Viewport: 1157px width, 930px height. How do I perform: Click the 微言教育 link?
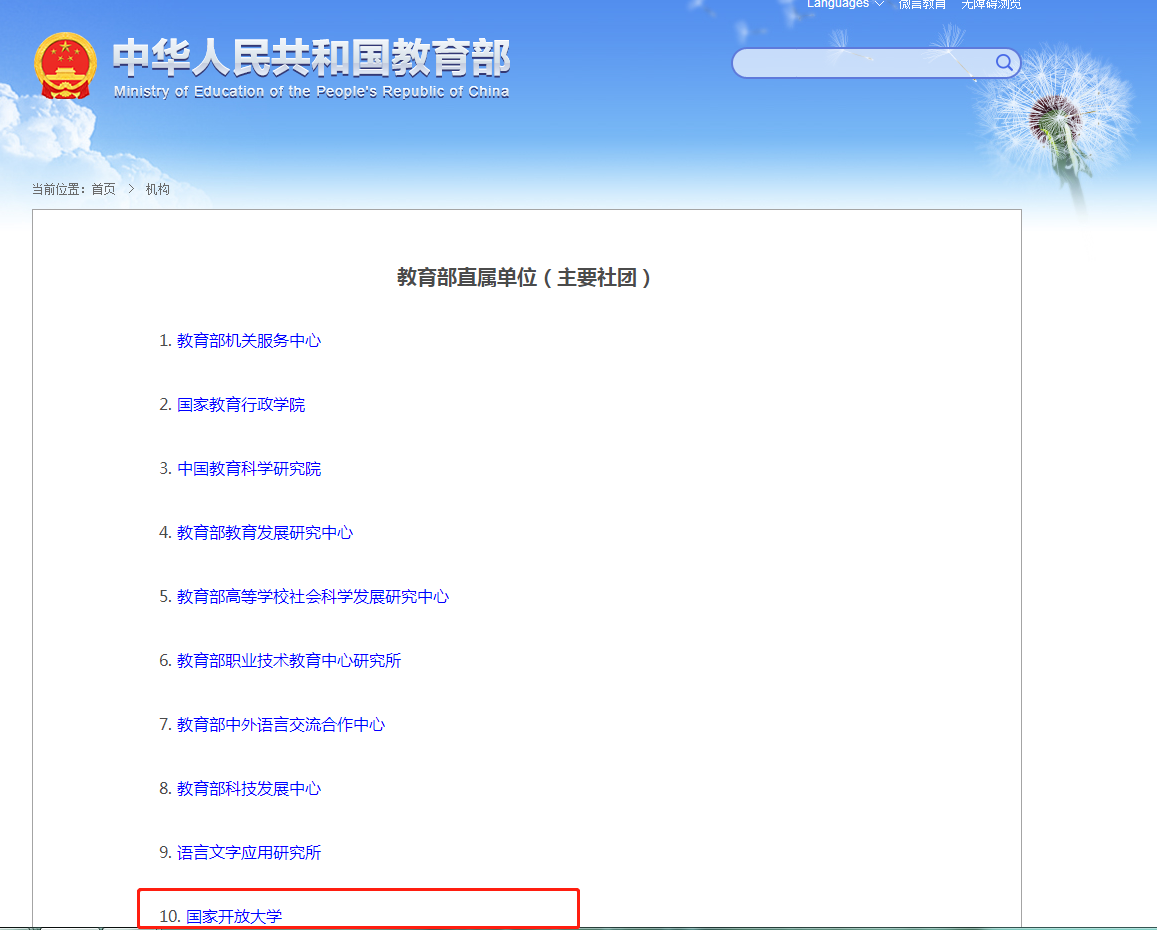tap(921, 4)
